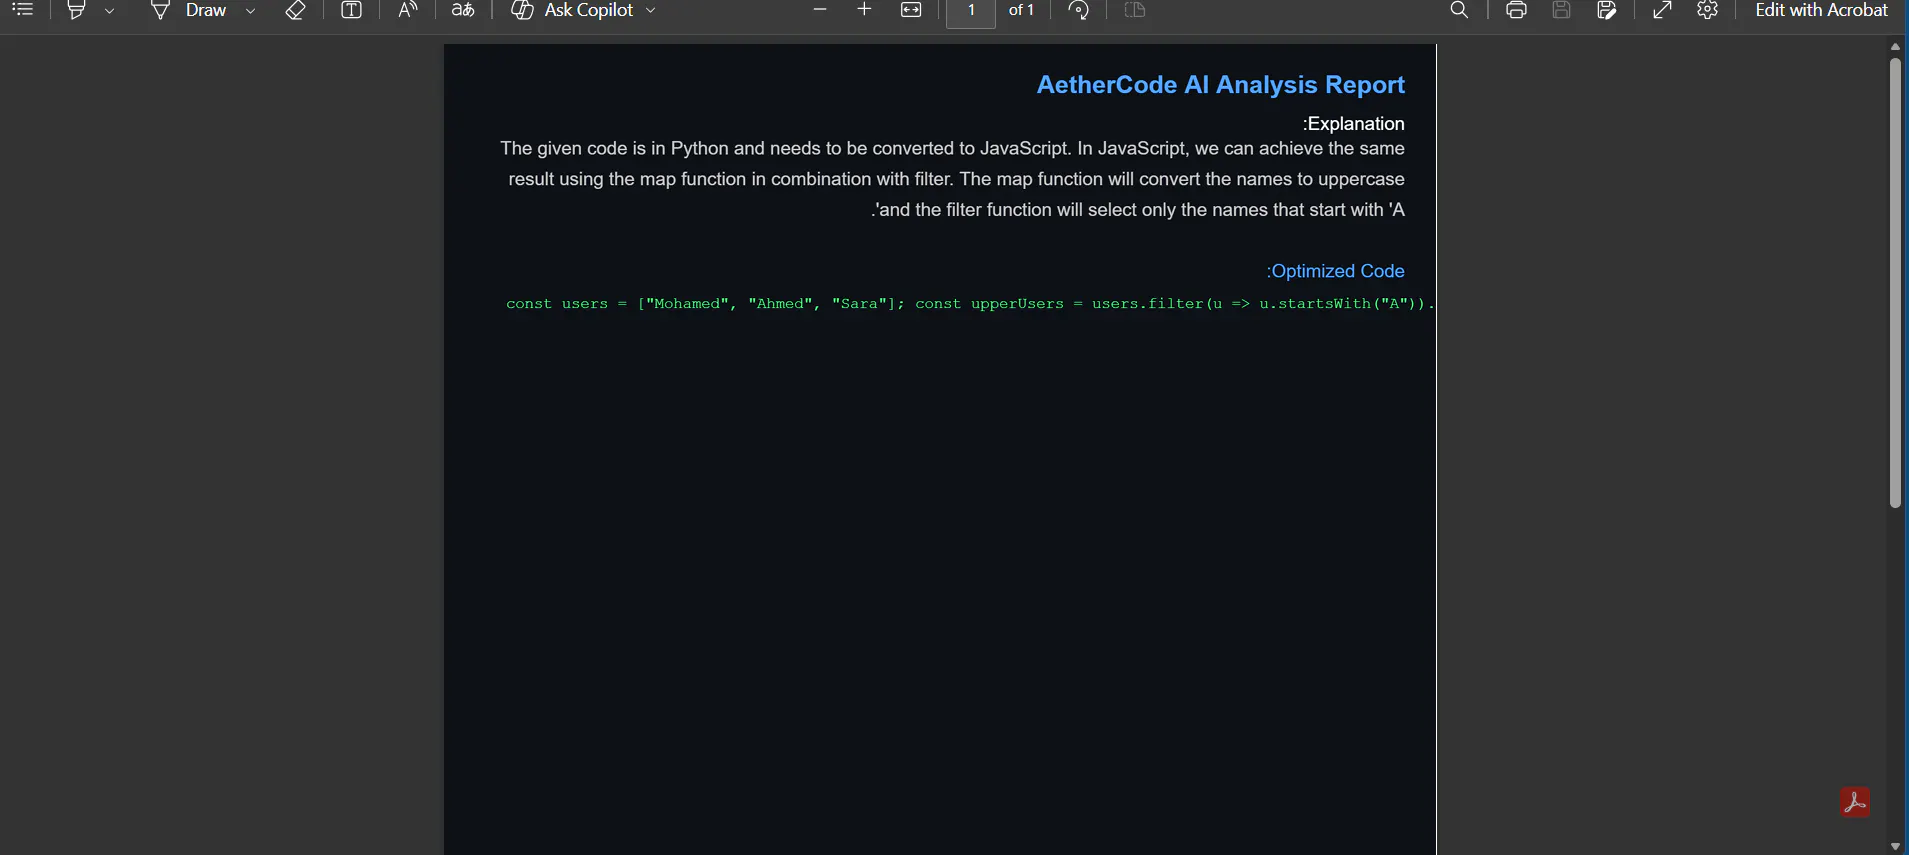Expand the Draw options dropdown arrow

coord(250,11)
